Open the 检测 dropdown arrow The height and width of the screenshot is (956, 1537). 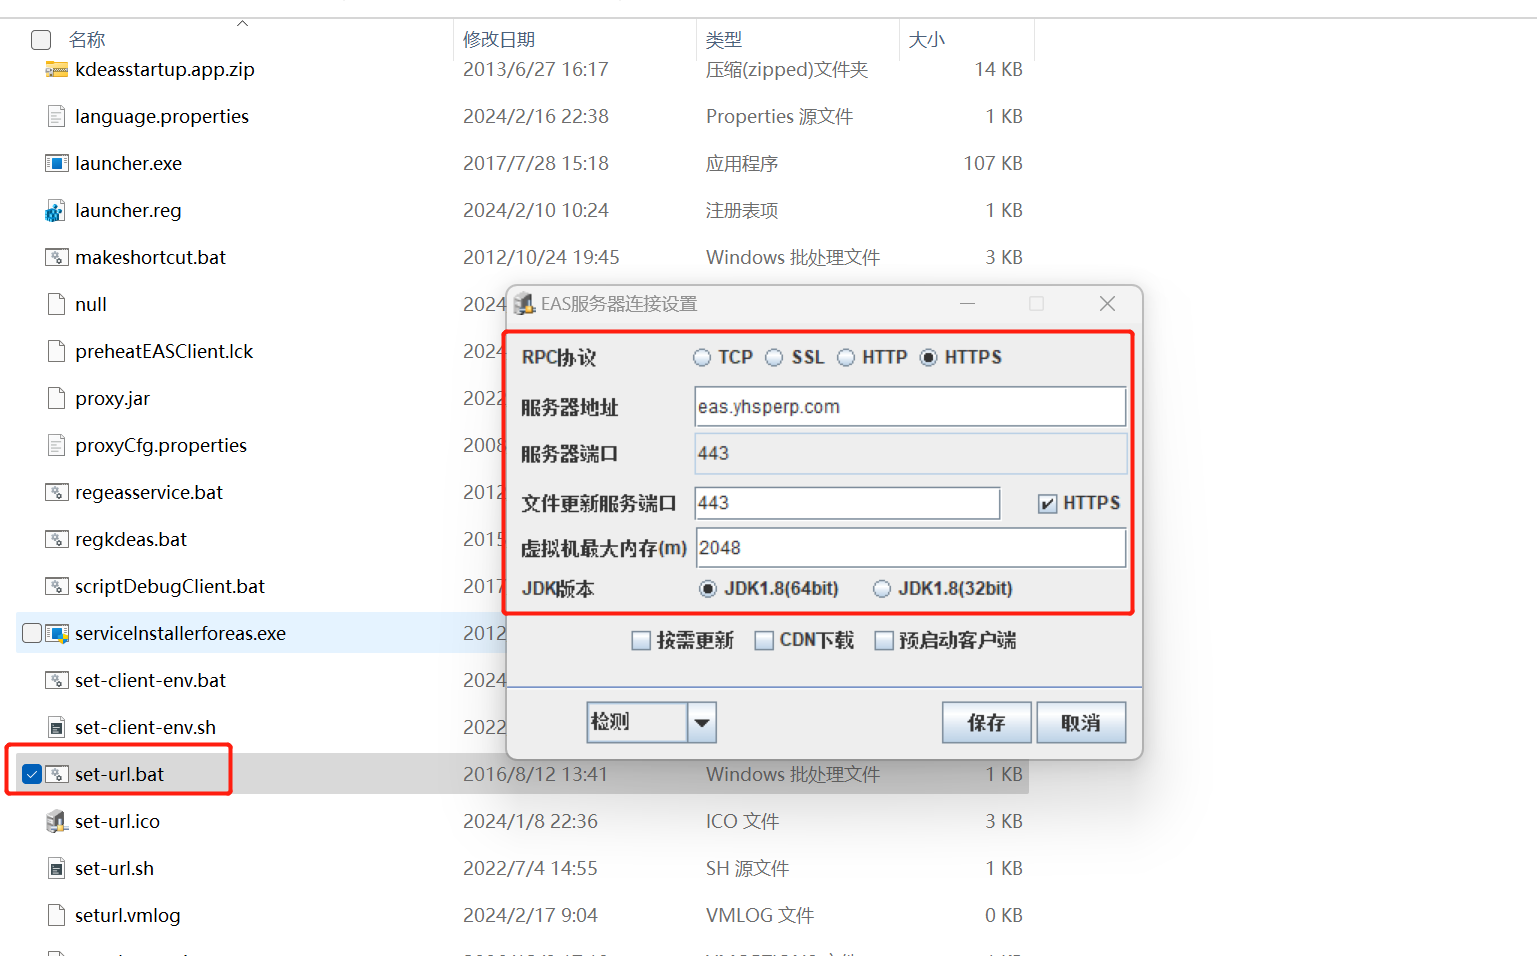pyautogui.click(x=702, y=723)
